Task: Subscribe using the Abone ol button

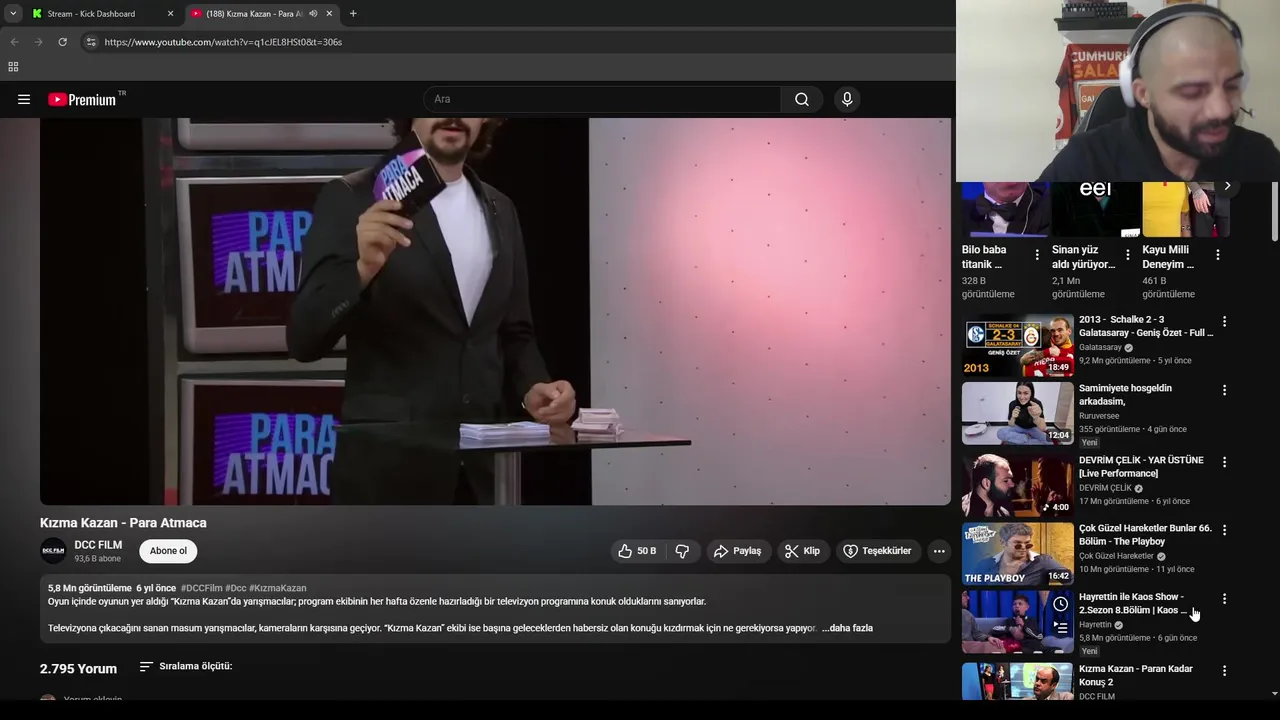Action: [x=168, y=551]
